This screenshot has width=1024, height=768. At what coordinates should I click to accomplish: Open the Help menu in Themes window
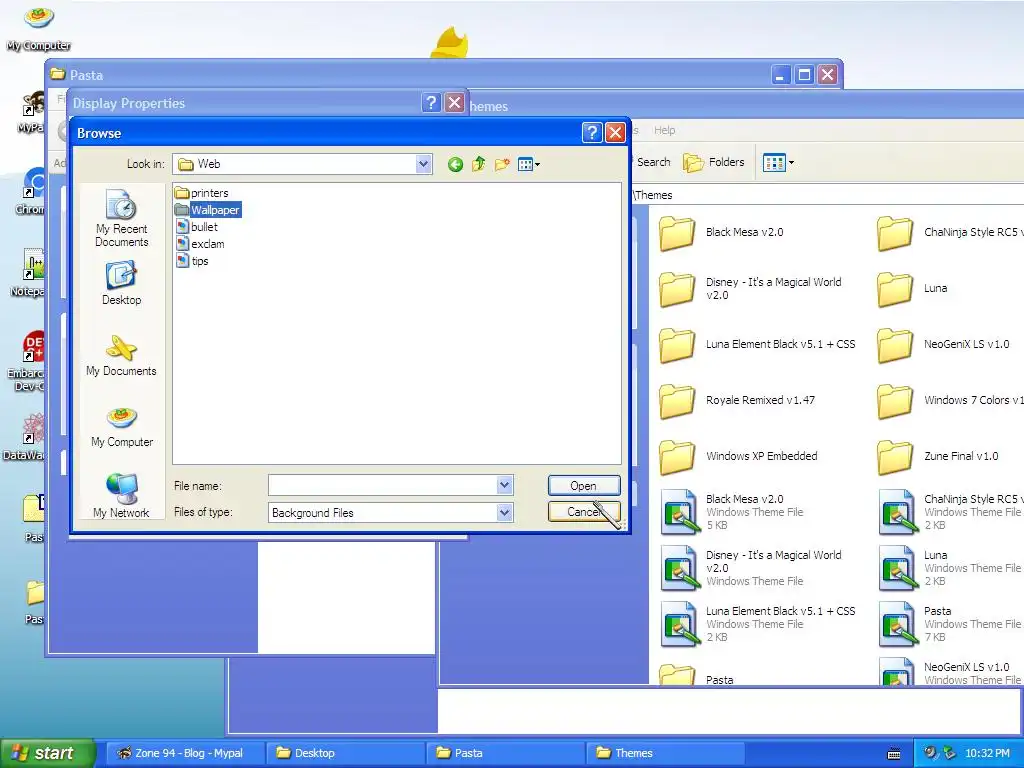(x=664, y=130)
